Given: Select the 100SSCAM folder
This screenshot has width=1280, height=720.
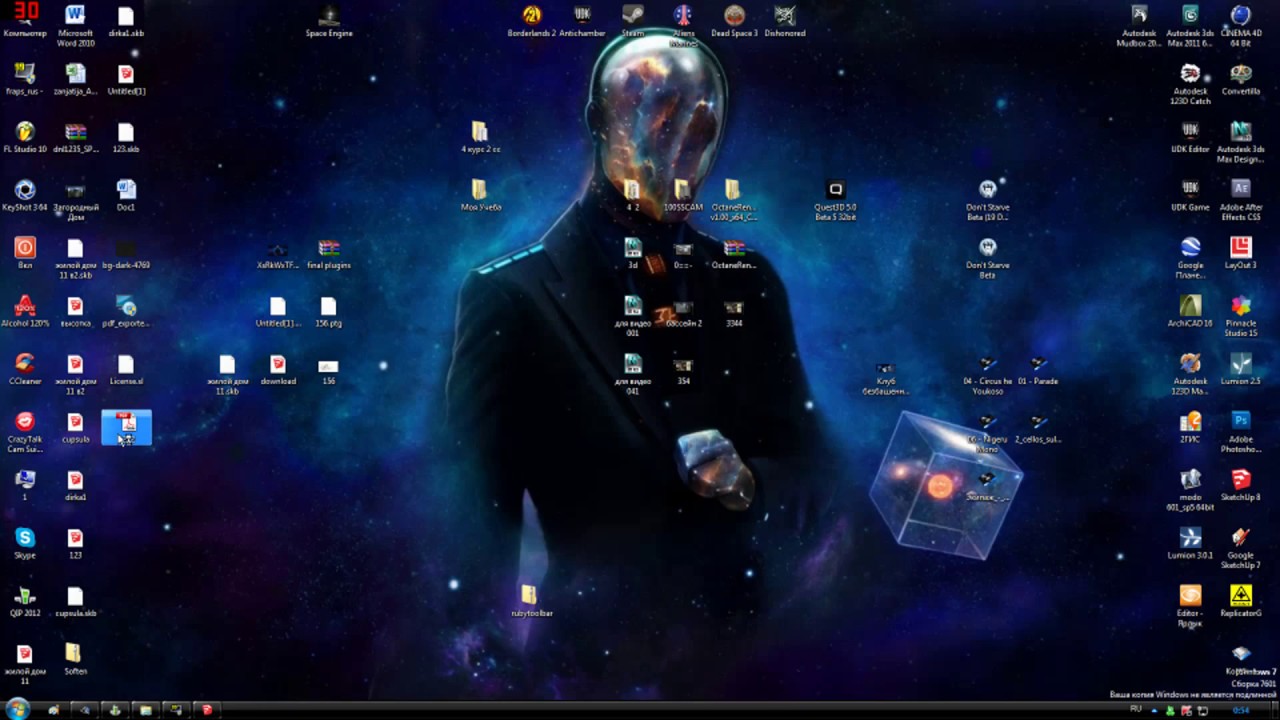Looking at the screenshot, I should tap(683, 194).
